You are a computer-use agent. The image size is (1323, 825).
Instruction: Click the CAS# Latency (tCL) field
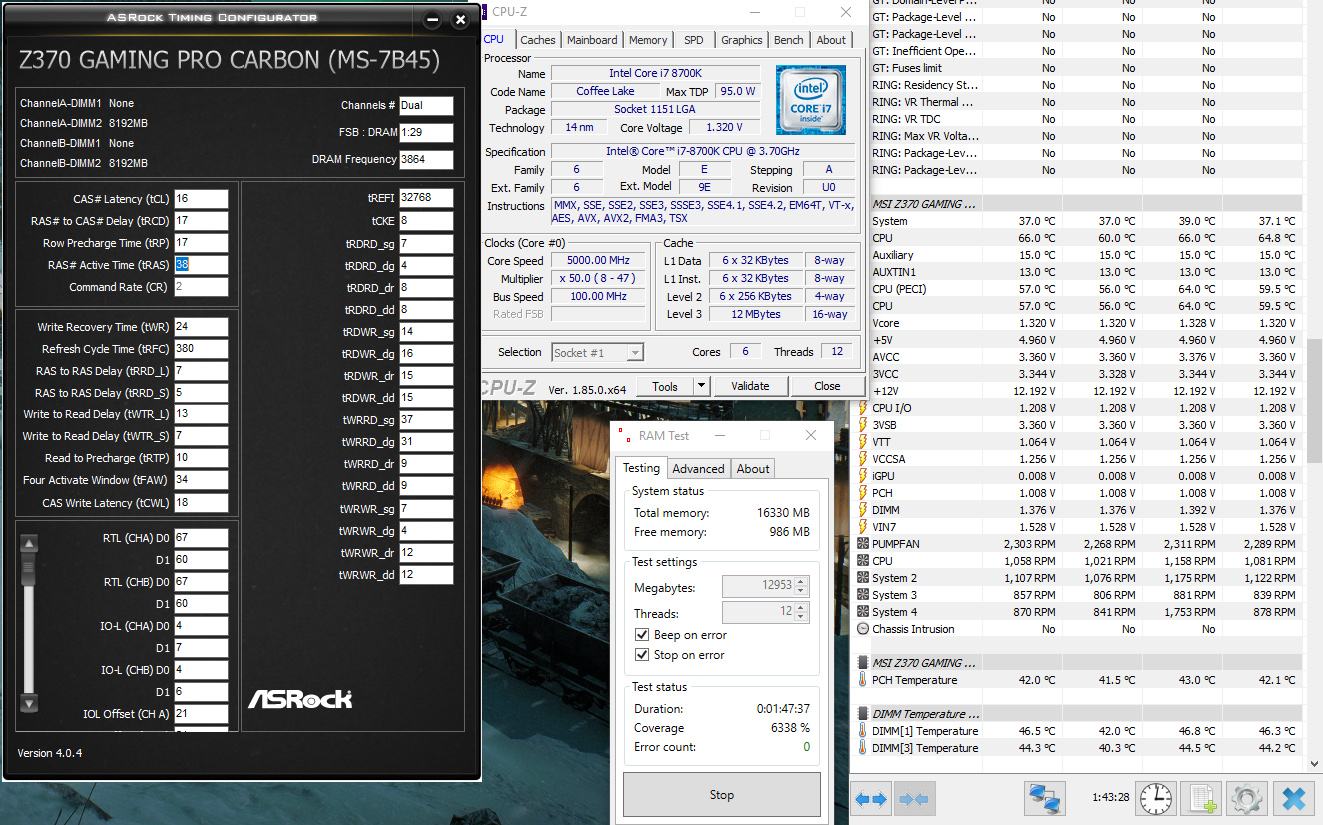pyautogui.click(x=201, y=199)
